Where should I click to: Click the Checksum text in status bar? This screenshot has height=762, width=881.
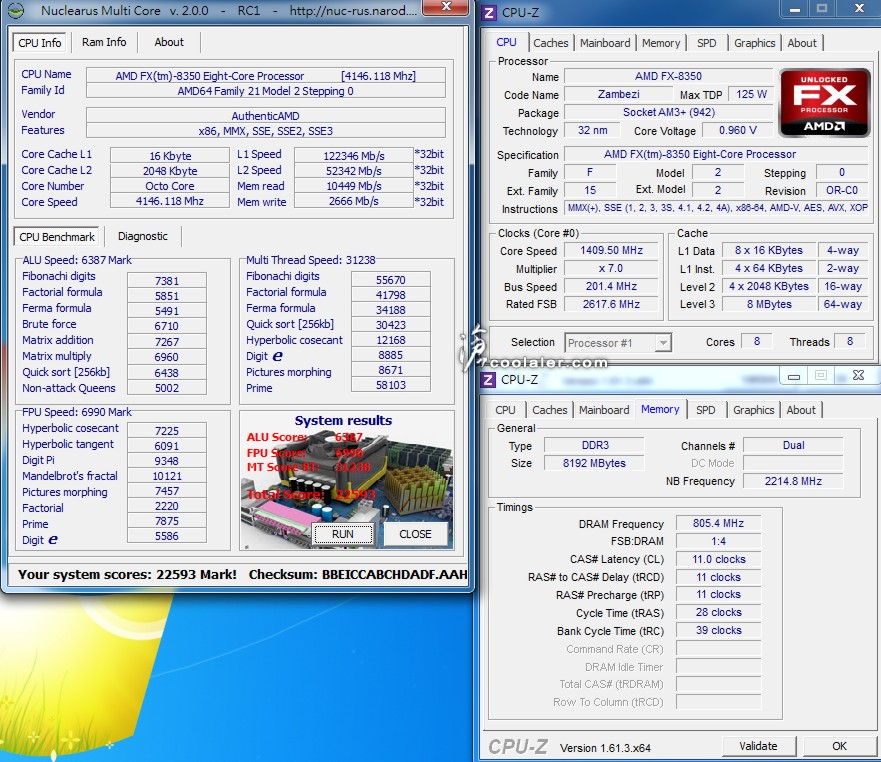point(358,574)
